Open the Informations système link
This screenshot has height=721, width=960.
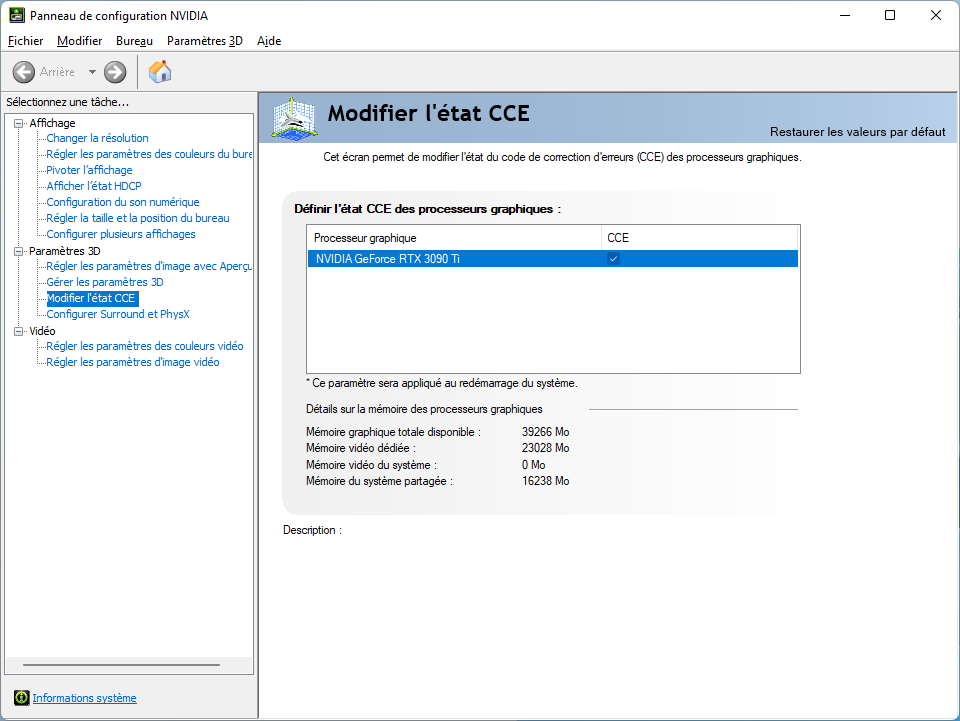[84, 698]
